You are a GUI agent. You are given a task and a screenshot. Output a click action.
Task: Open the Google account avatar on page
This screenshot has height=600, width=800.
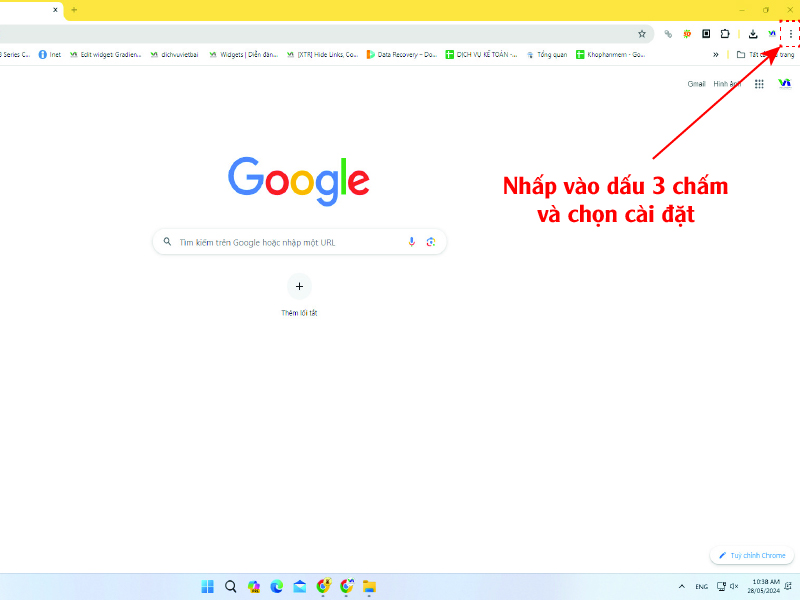785,84
